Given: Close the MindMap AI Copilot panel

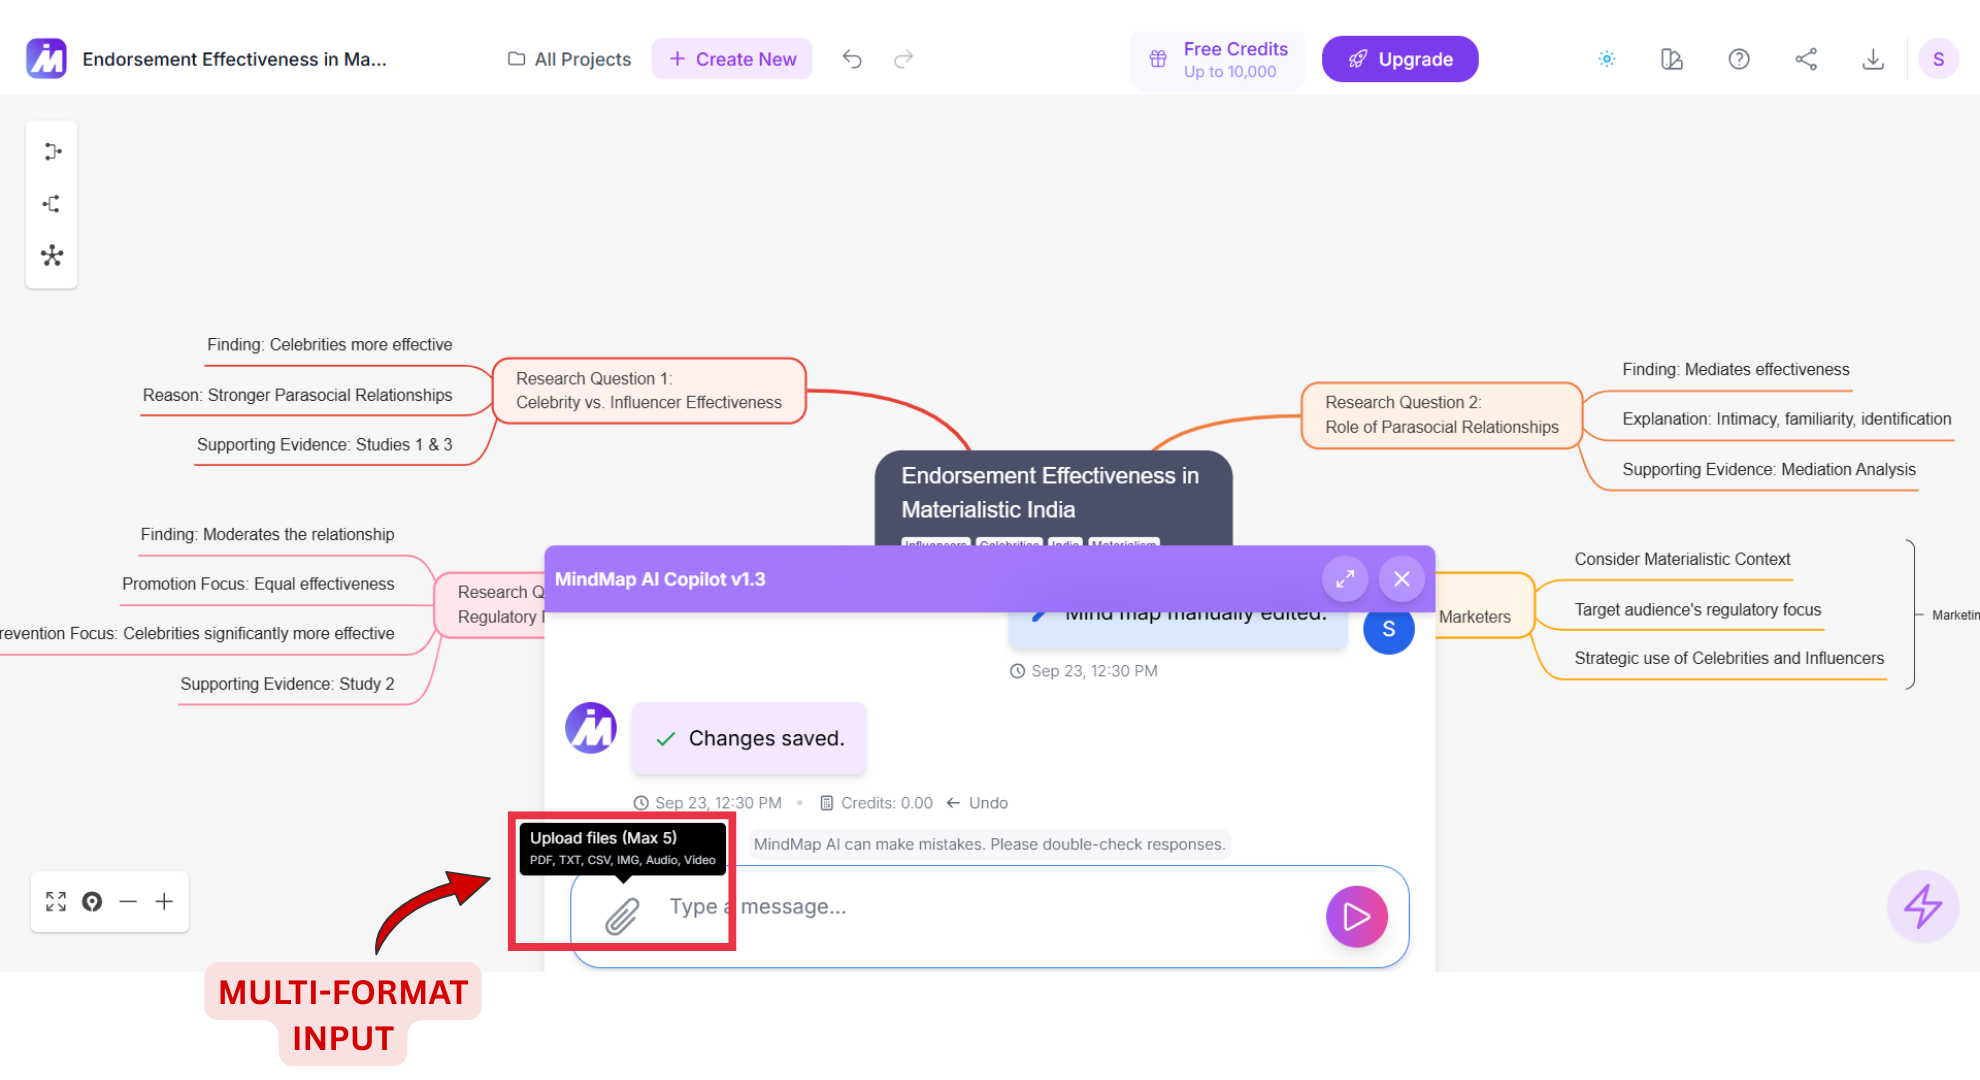Looking at the screenshot, I should pos(1401,579).
